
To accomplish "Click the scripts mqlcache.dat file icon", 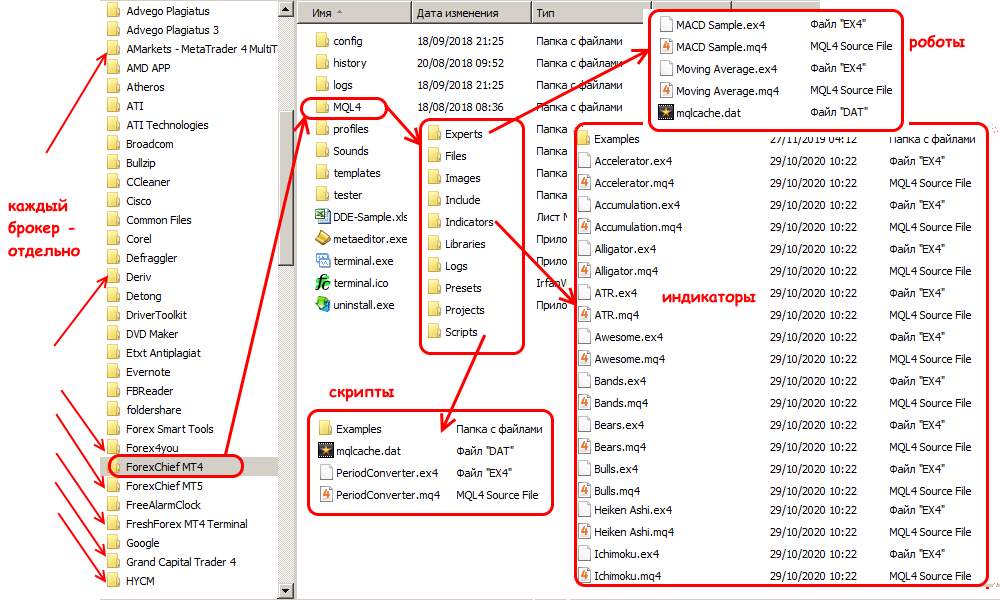I will click(326, 451).
